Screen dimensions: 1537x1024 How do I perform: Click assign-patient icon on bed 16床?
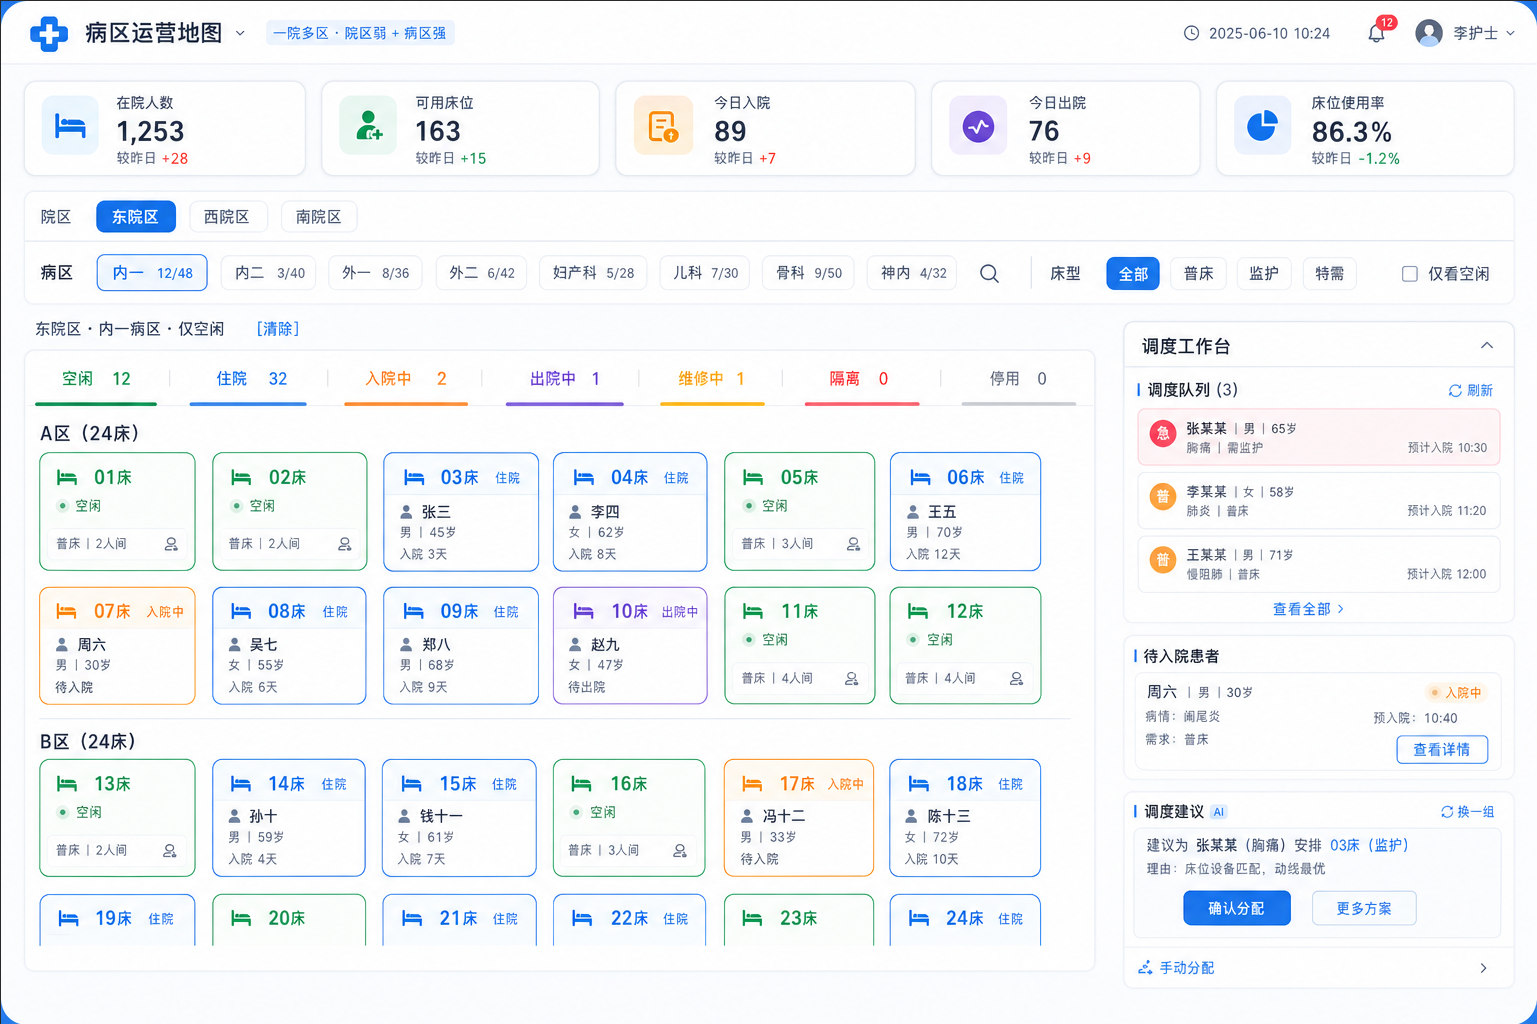tap(680, 850)
